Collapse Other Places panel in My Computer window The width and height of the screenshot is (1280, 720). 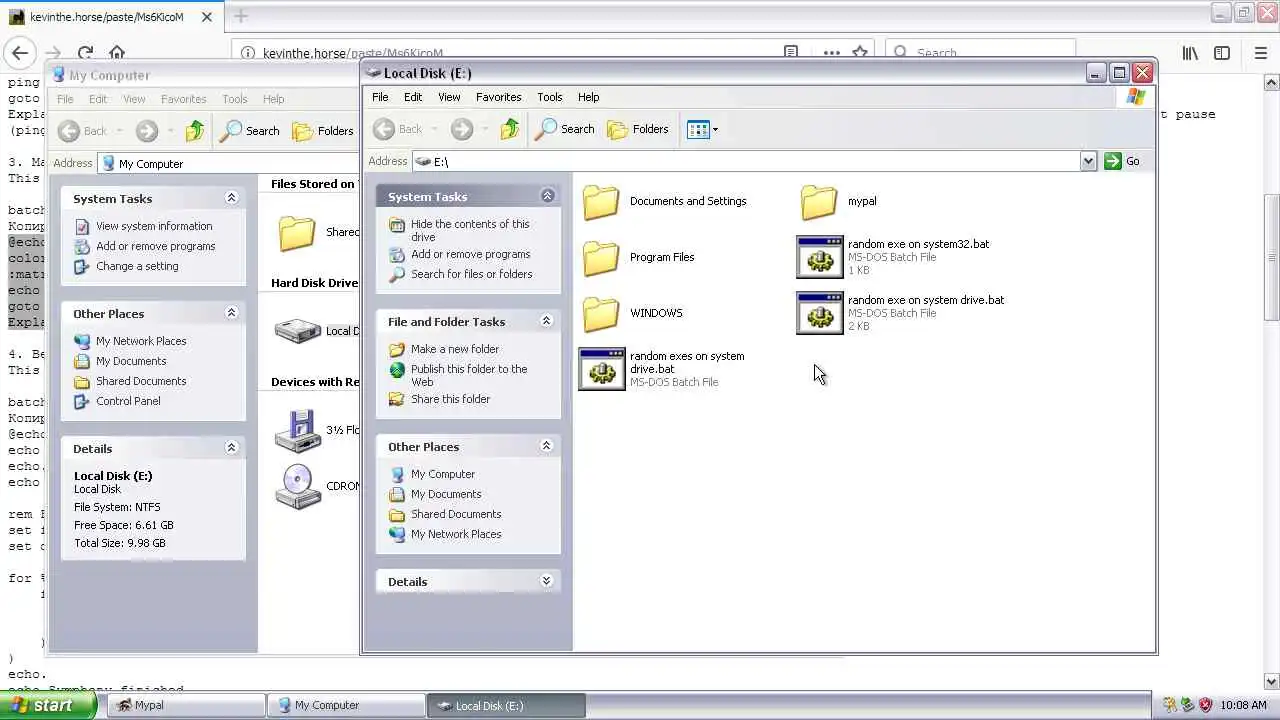(x=231, y=313)
